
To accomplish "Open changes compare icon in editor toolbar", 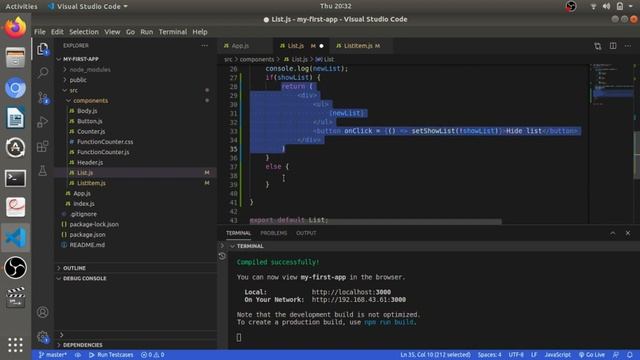I will [x=598, y=46].
